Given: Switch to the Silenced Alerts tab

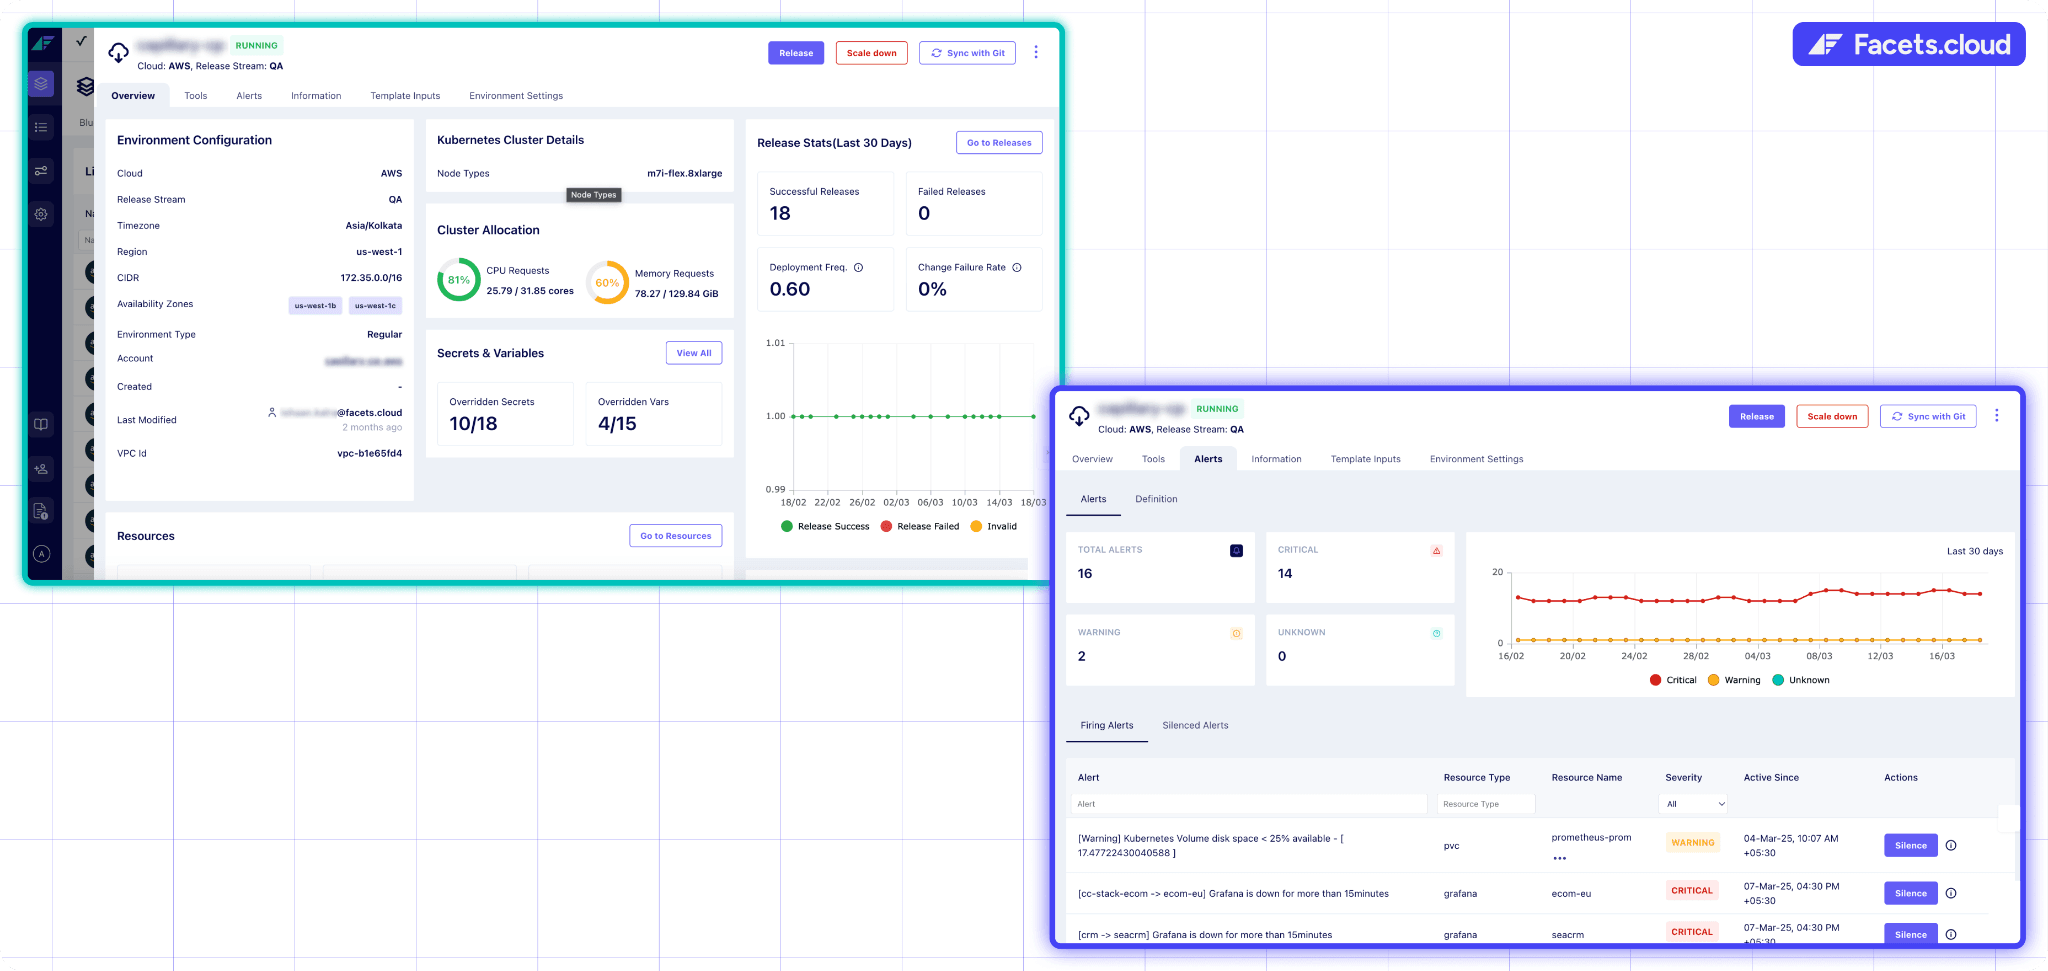Looking at the screenshot, I should 1195,726.
